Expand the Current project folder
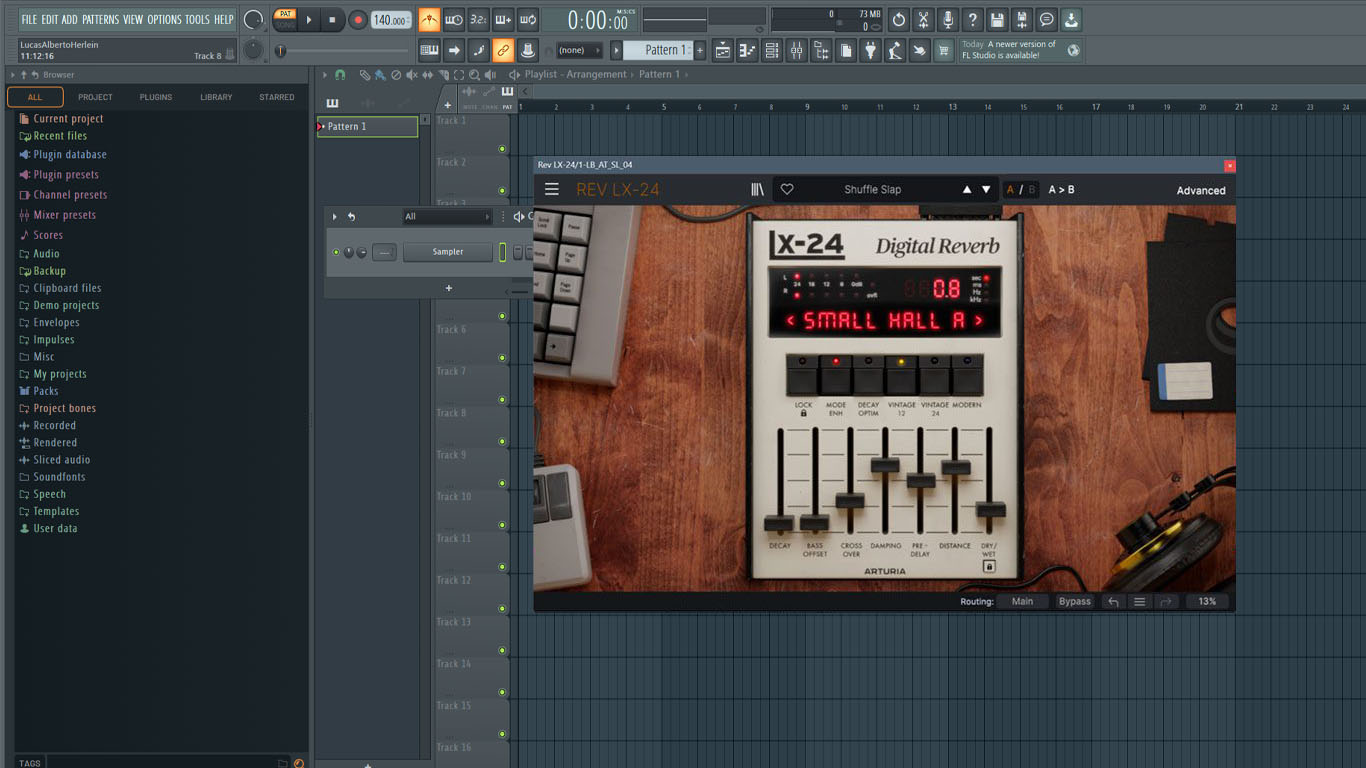This screenshot has width=1366, height=768. [x=68, y=119]
